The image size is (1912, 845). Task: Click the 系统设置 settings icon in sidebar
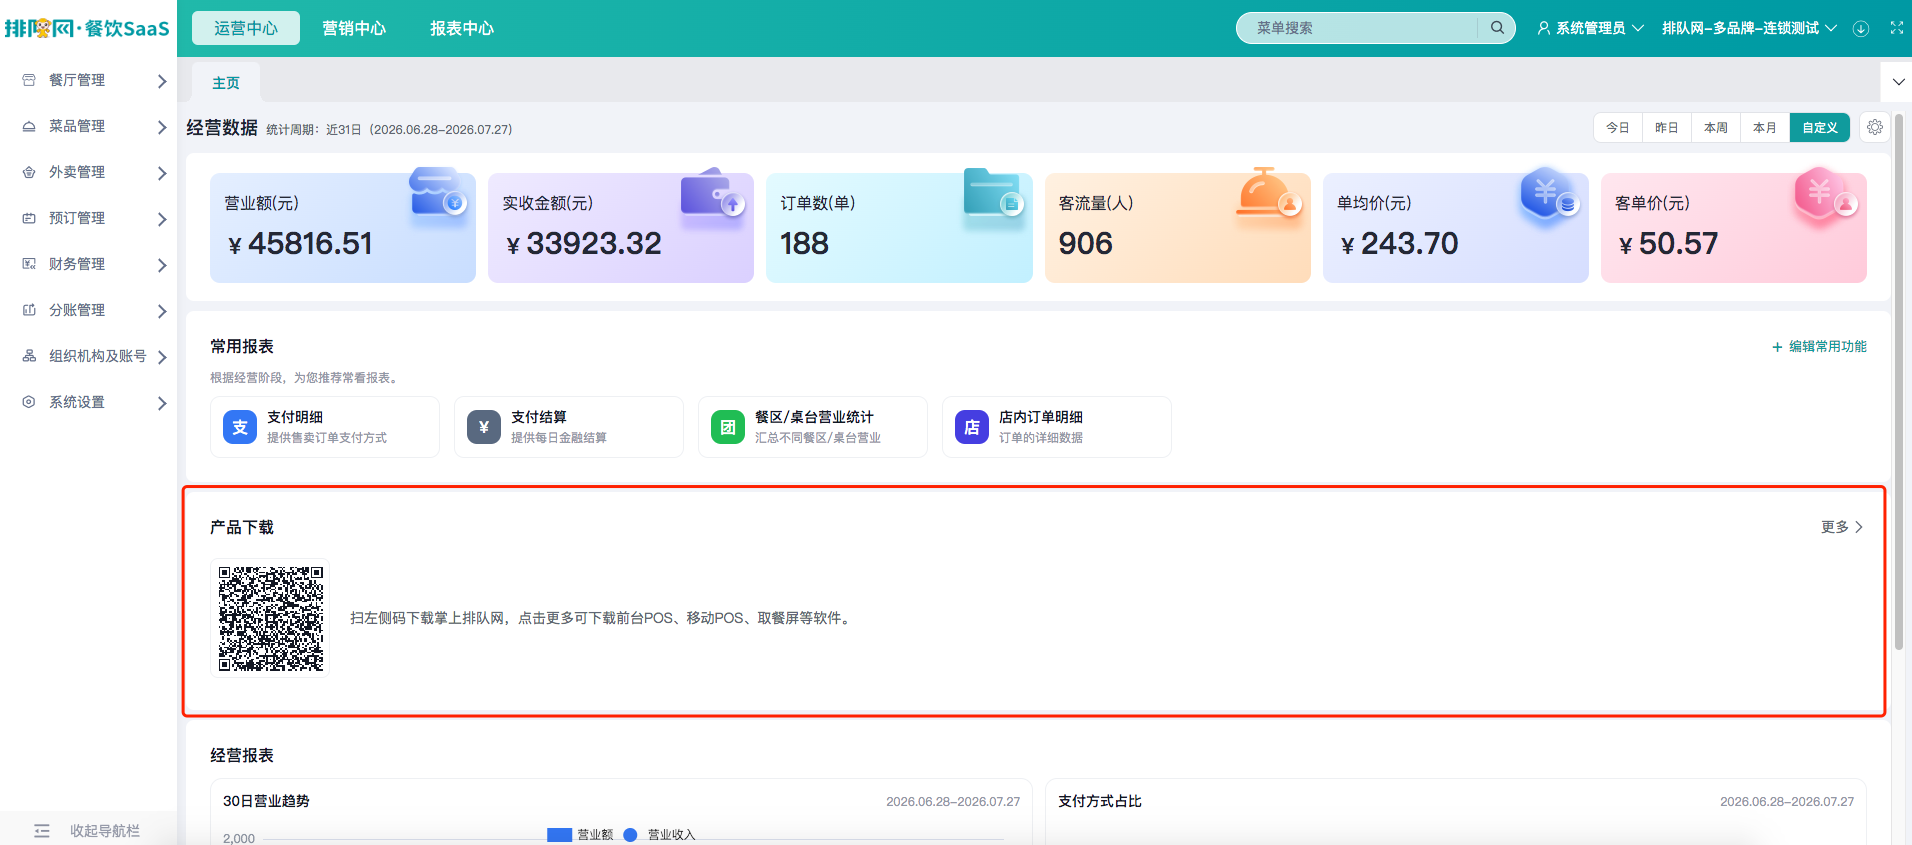pyautogui.click(x=29, y=402)
